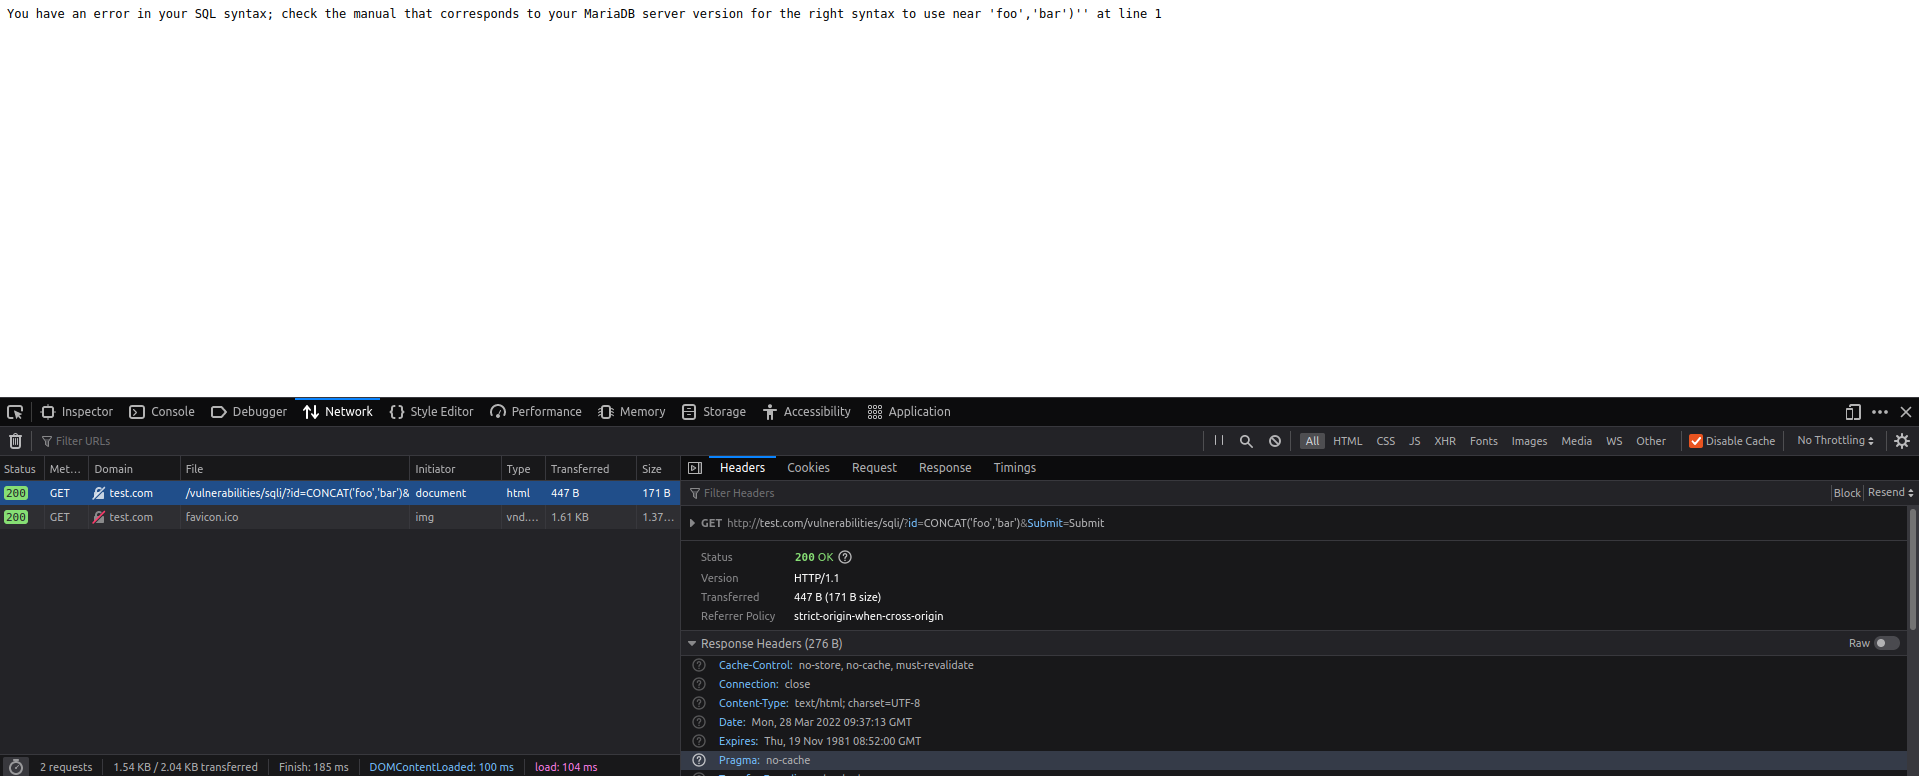Open the No Throttling dropdown

pos(1835,441)
